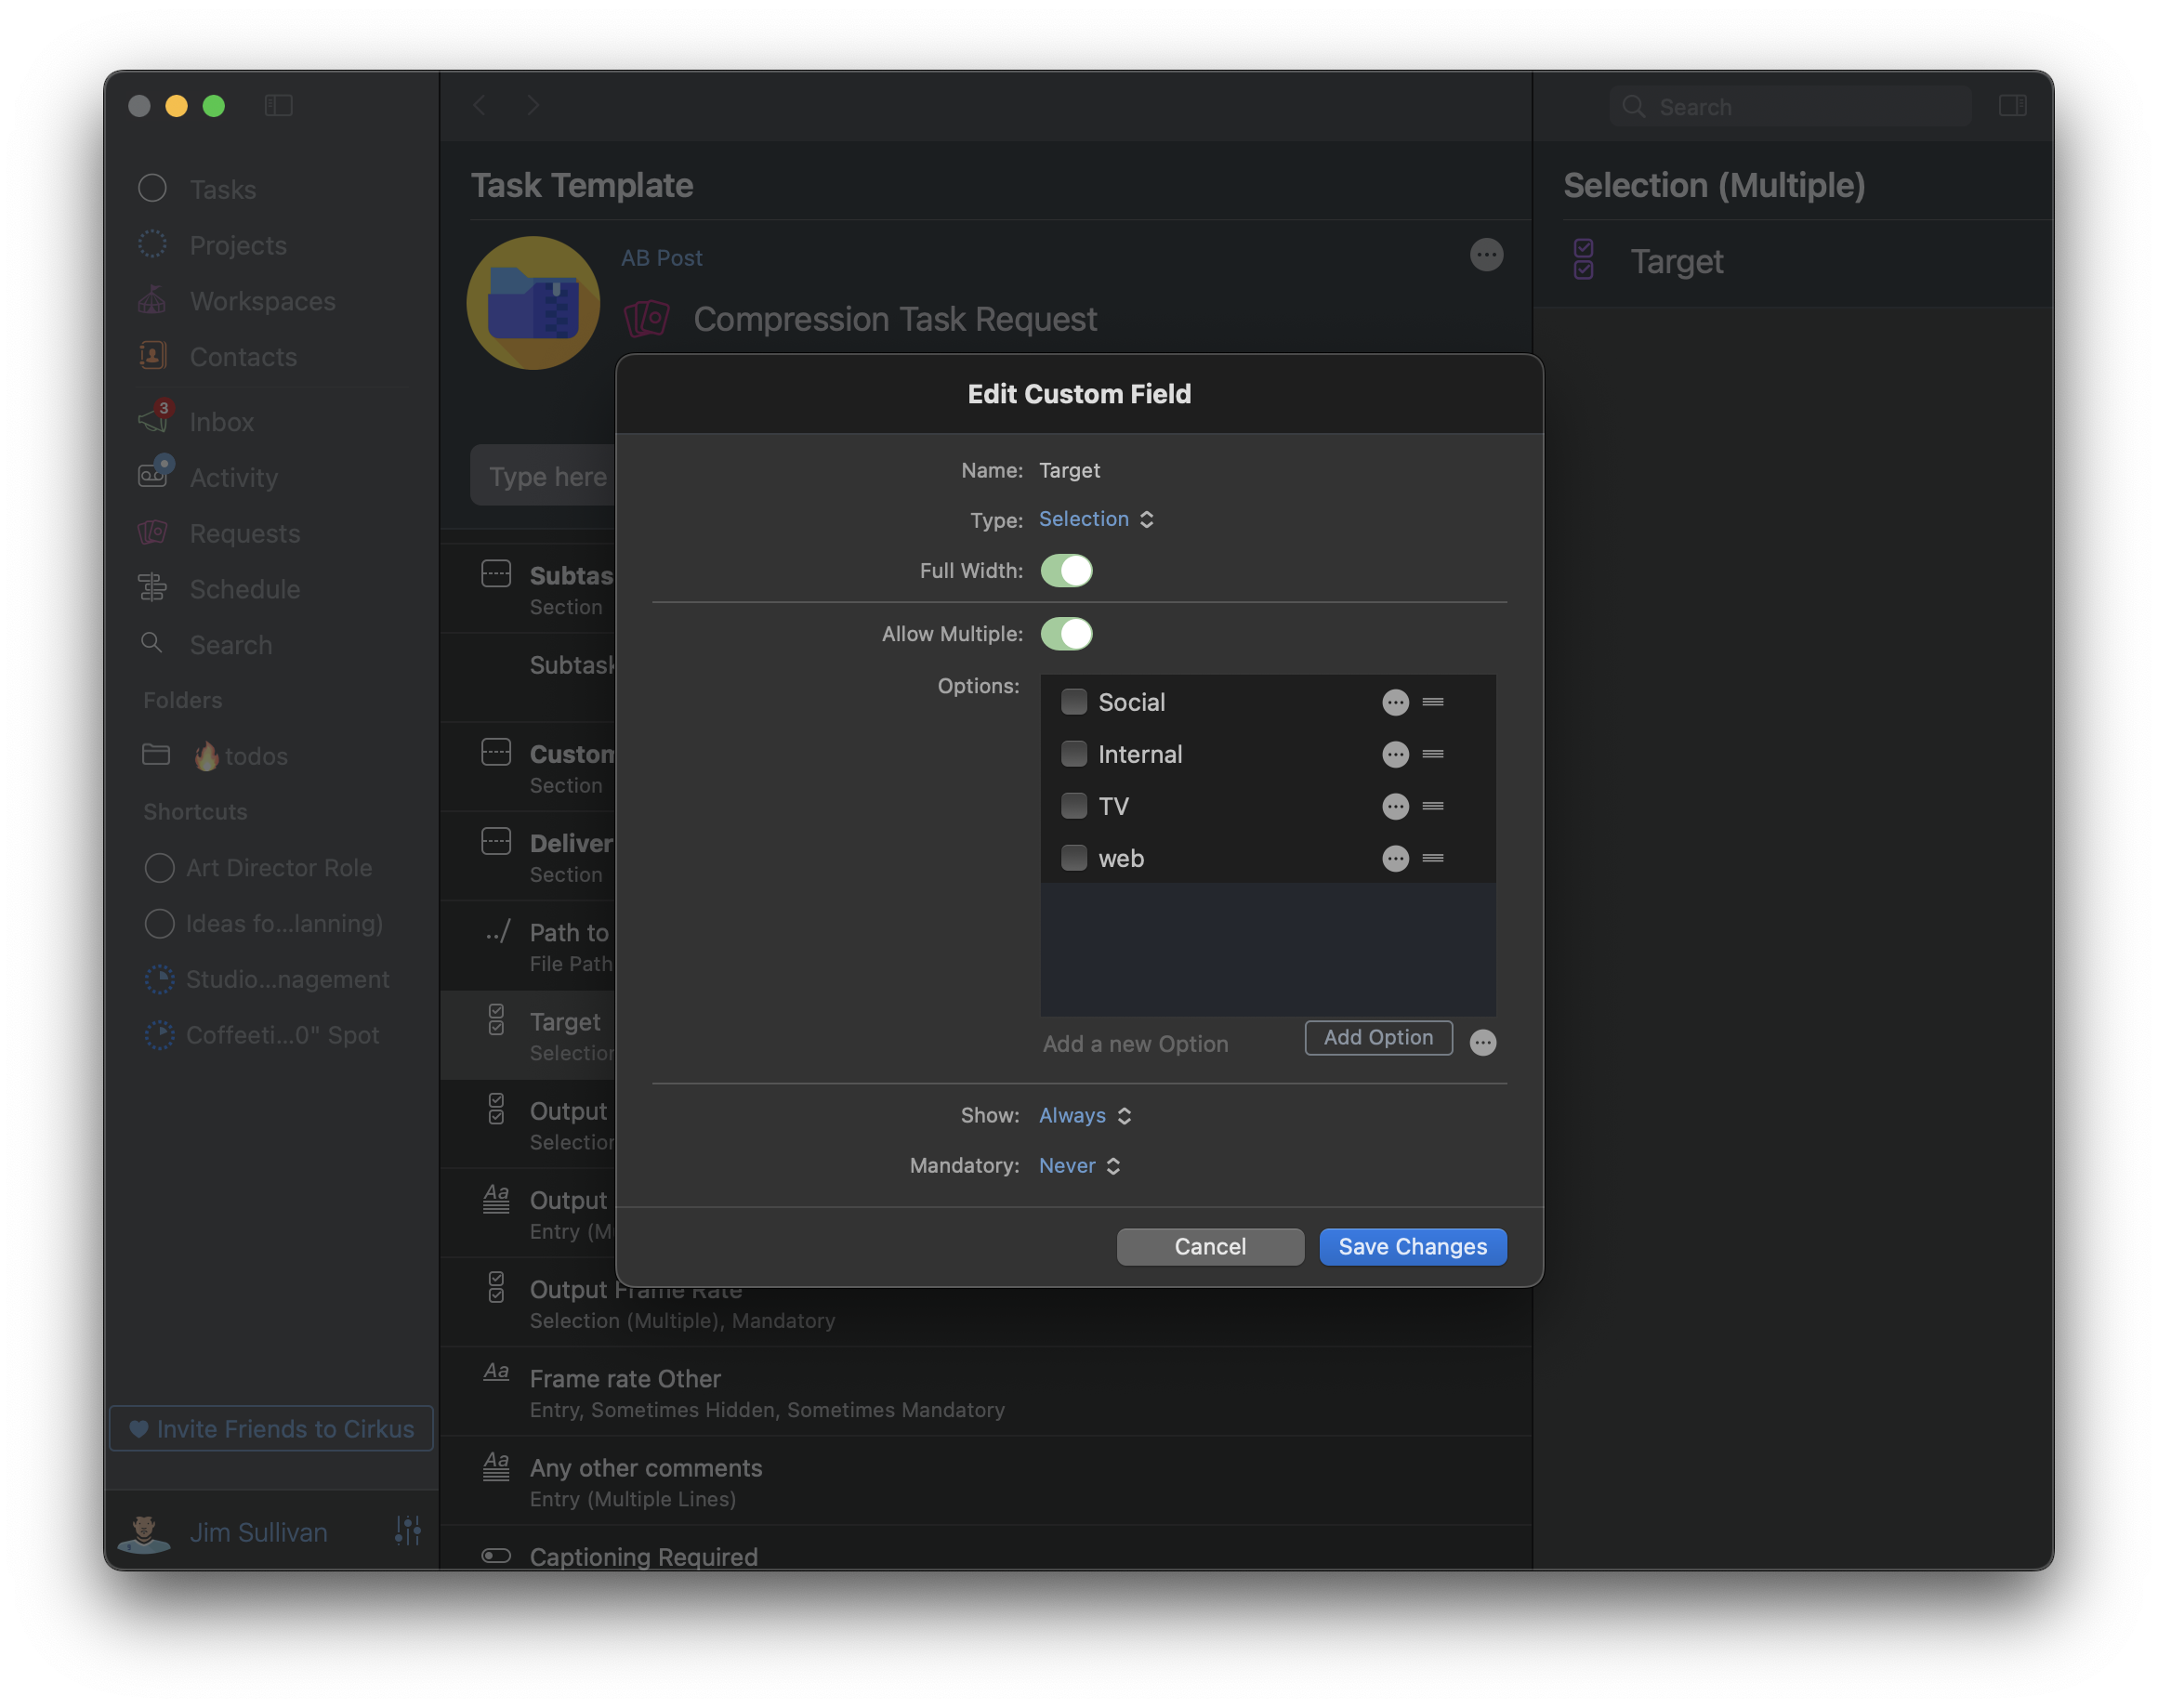This screenshot has height=1708, width=2158.
Task: Click the ellipsis icon next to web option
Action: click(x=1395, y=858)
